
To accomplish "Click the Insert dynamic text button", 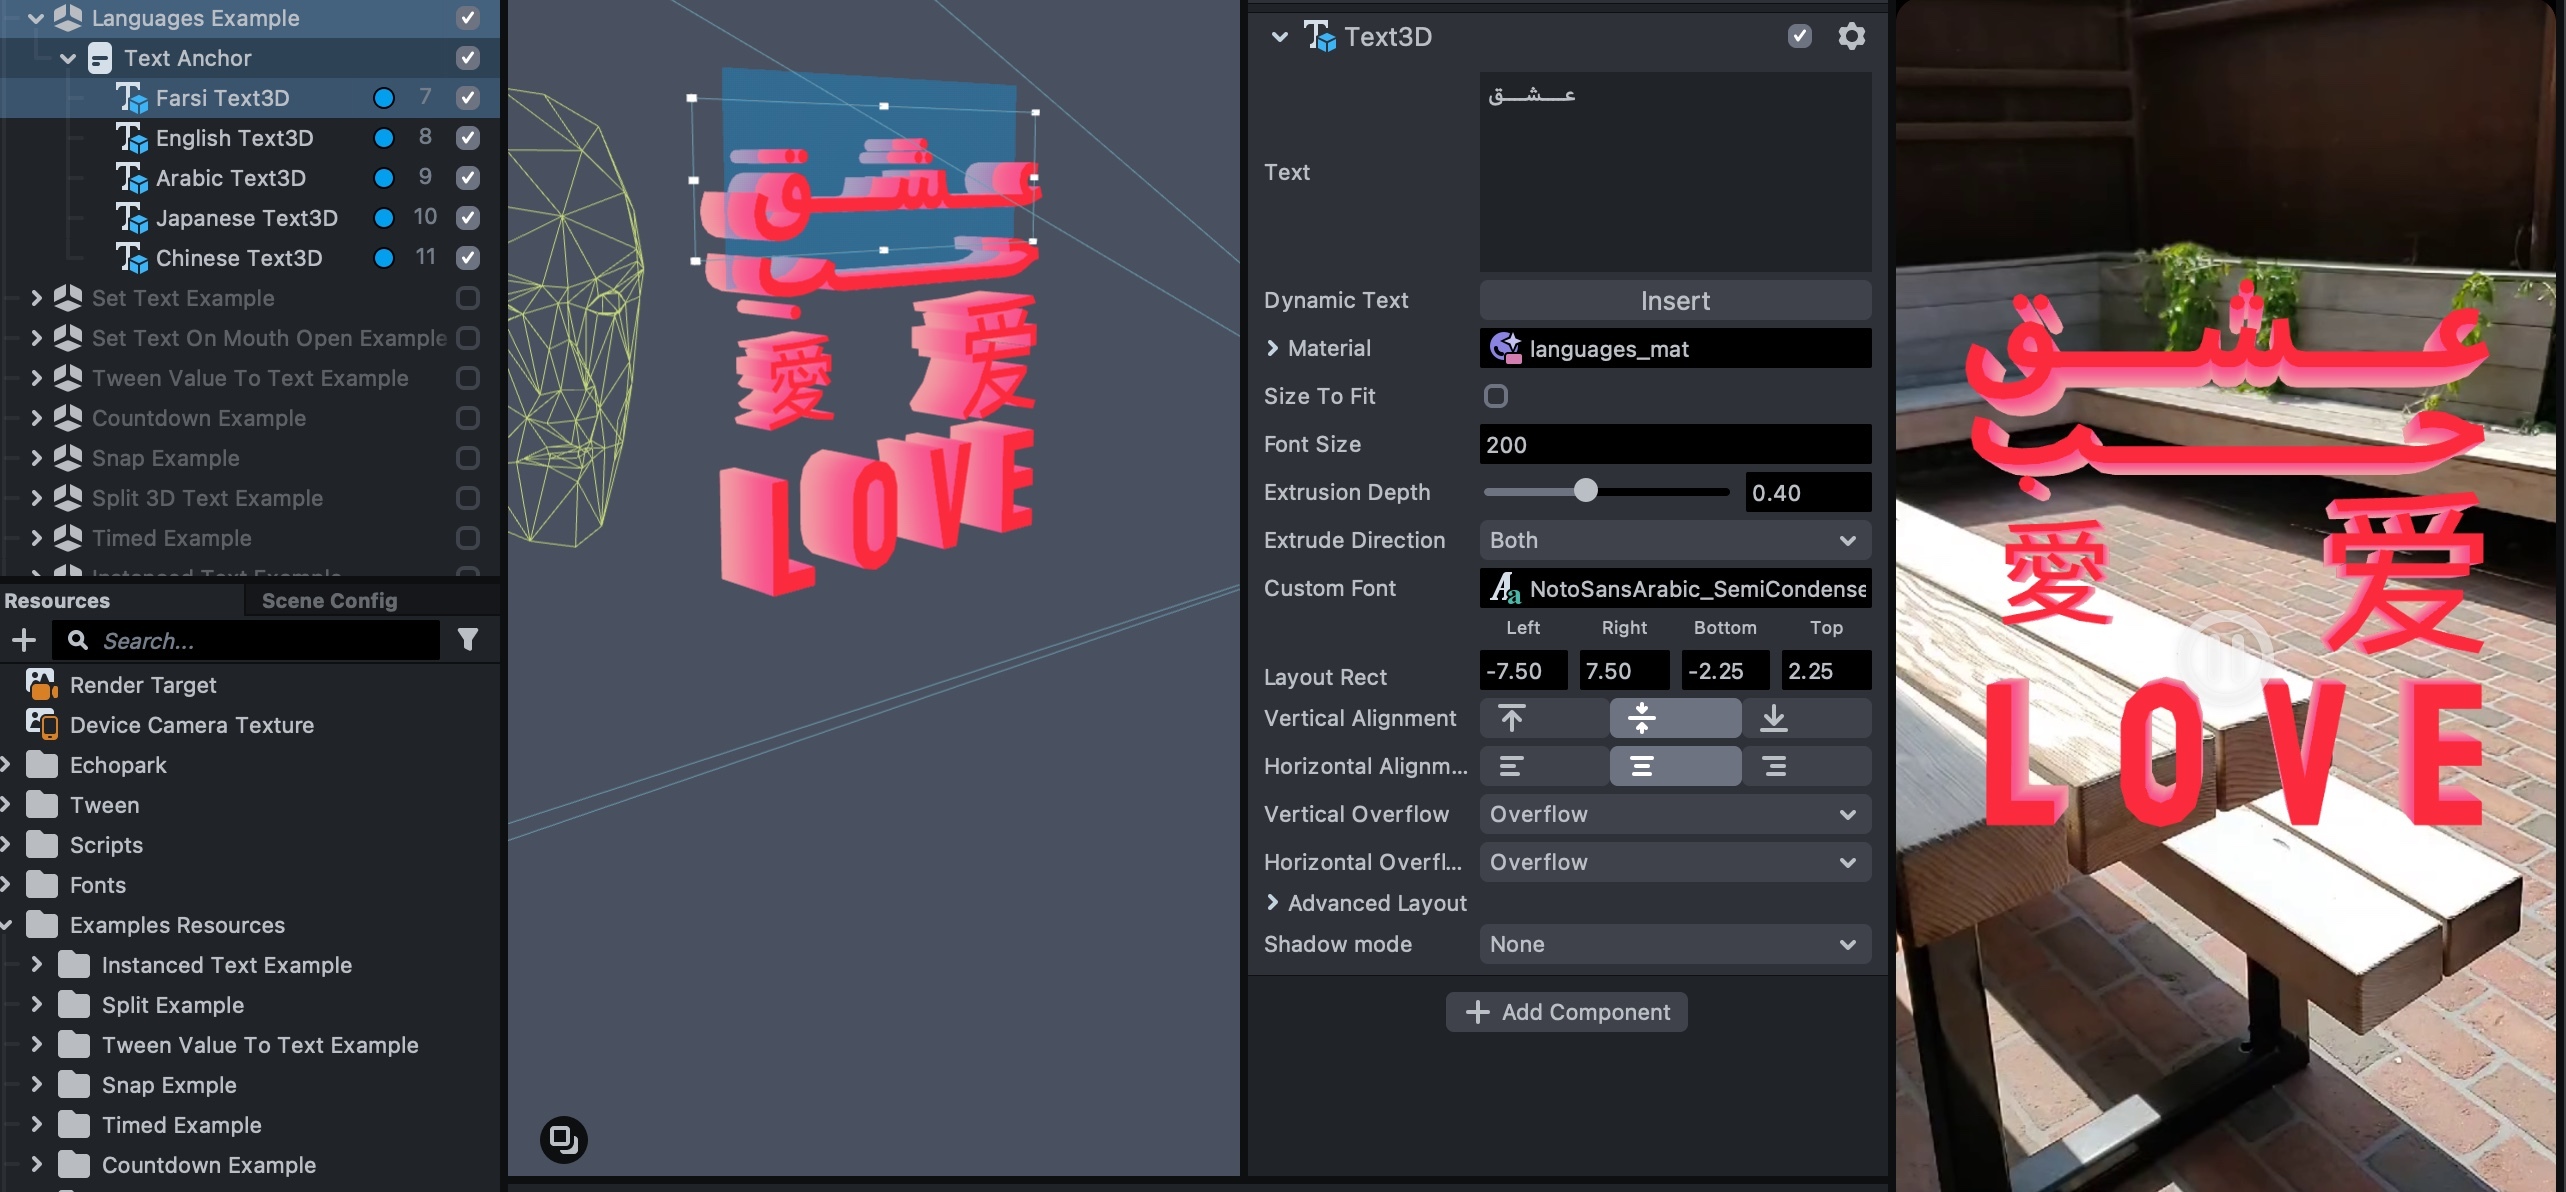I will (x=1674, y=300).
